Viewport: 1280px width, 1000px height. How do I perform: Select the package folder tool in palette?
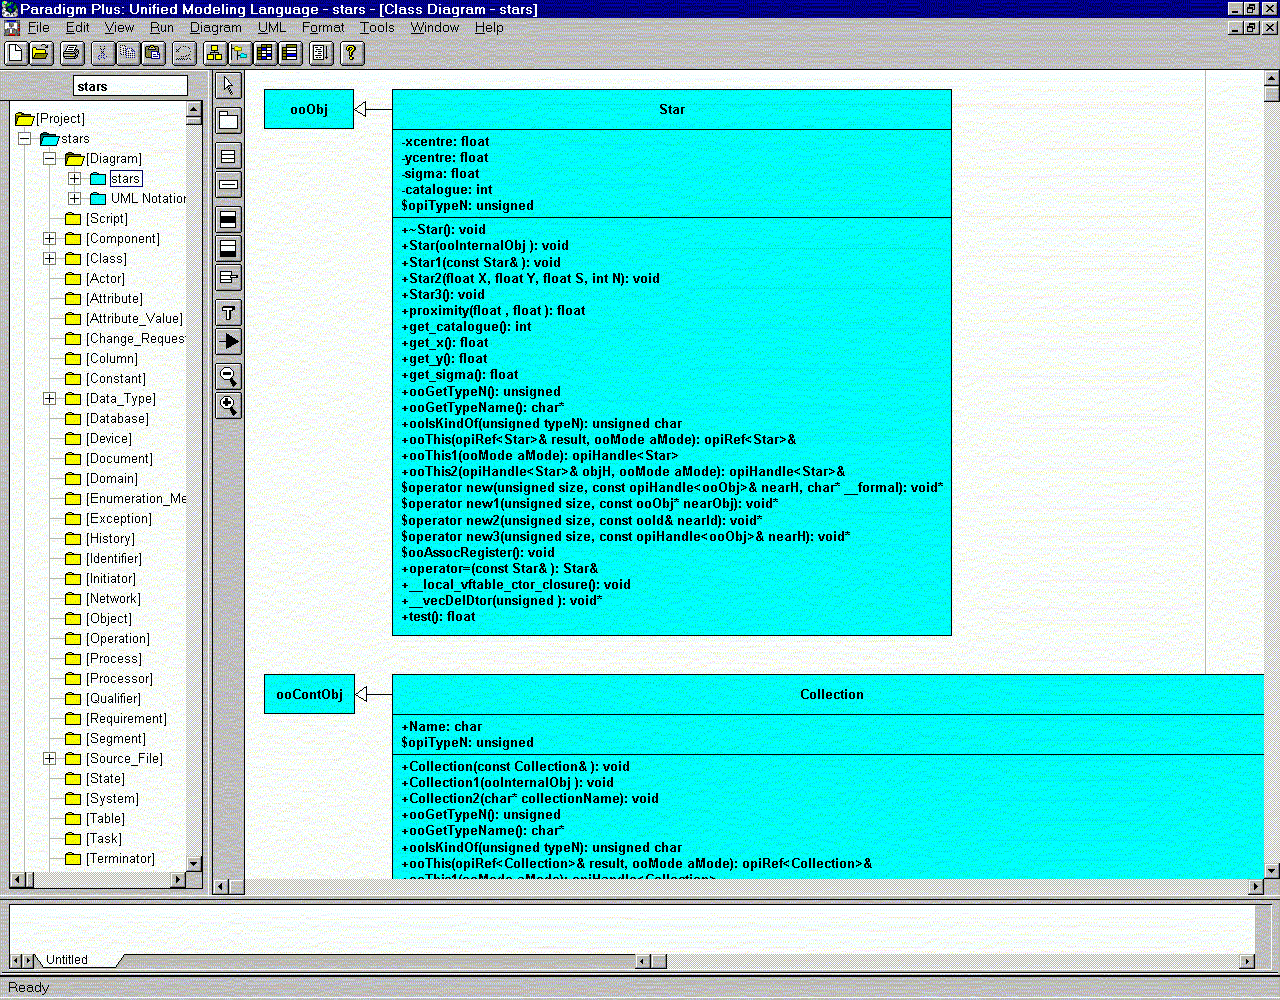(229, 121)
